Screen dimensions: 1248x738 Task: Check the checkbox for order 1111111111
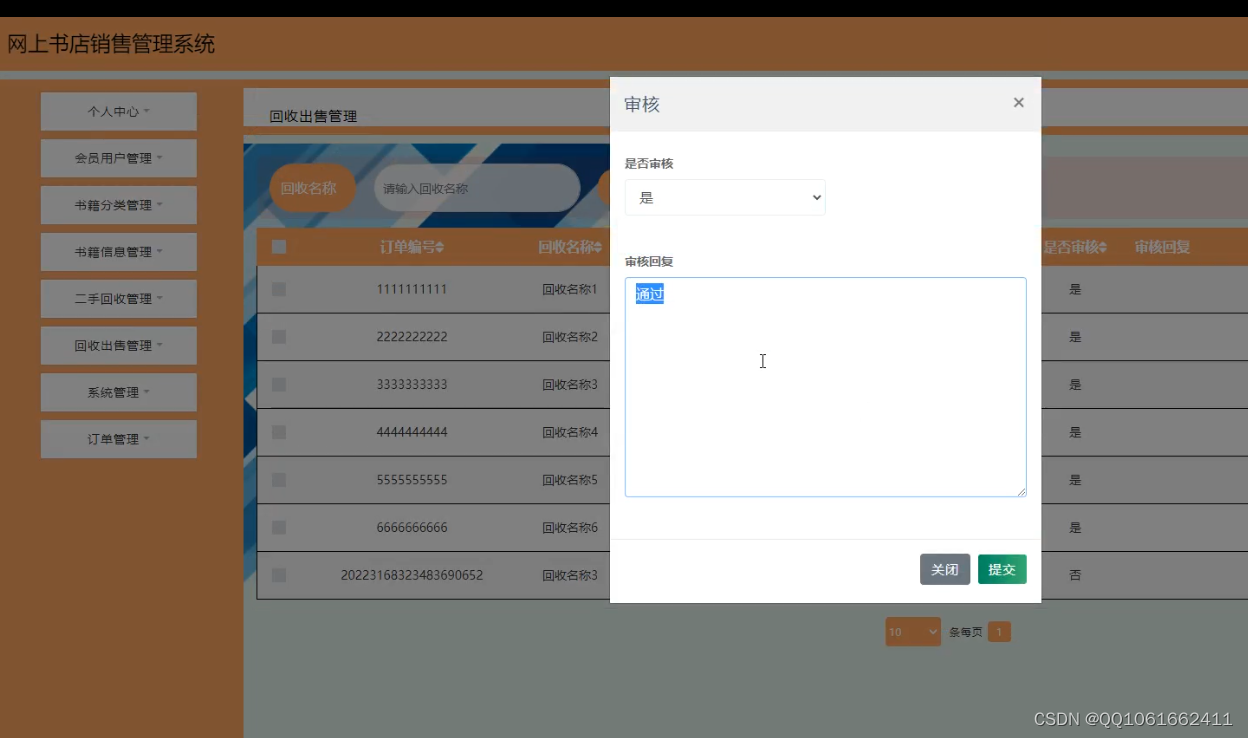click(x=279, y=289)
